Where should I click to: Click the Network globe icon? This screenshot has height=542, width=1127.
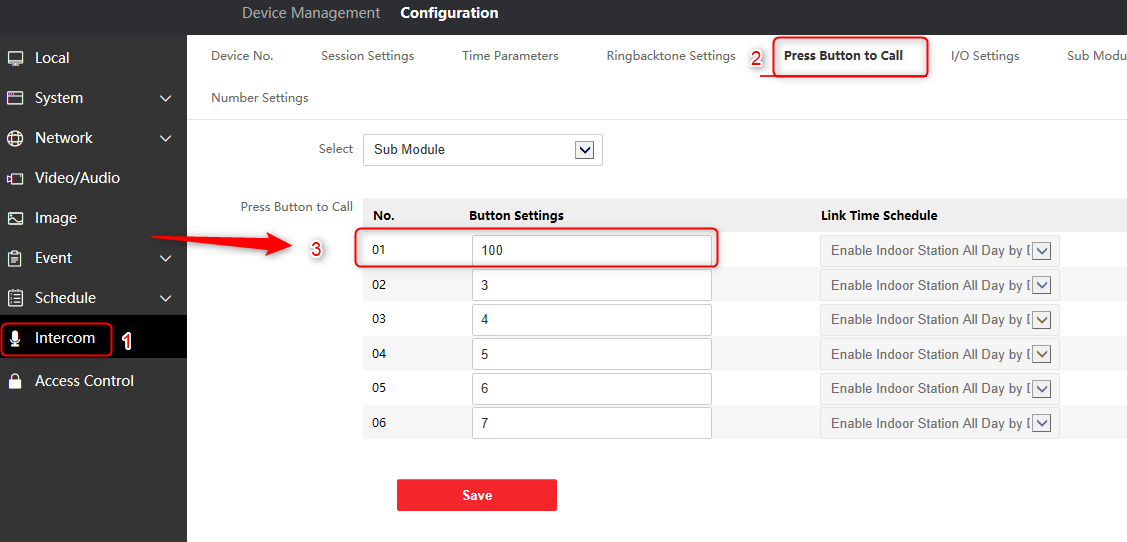point(15,138)
